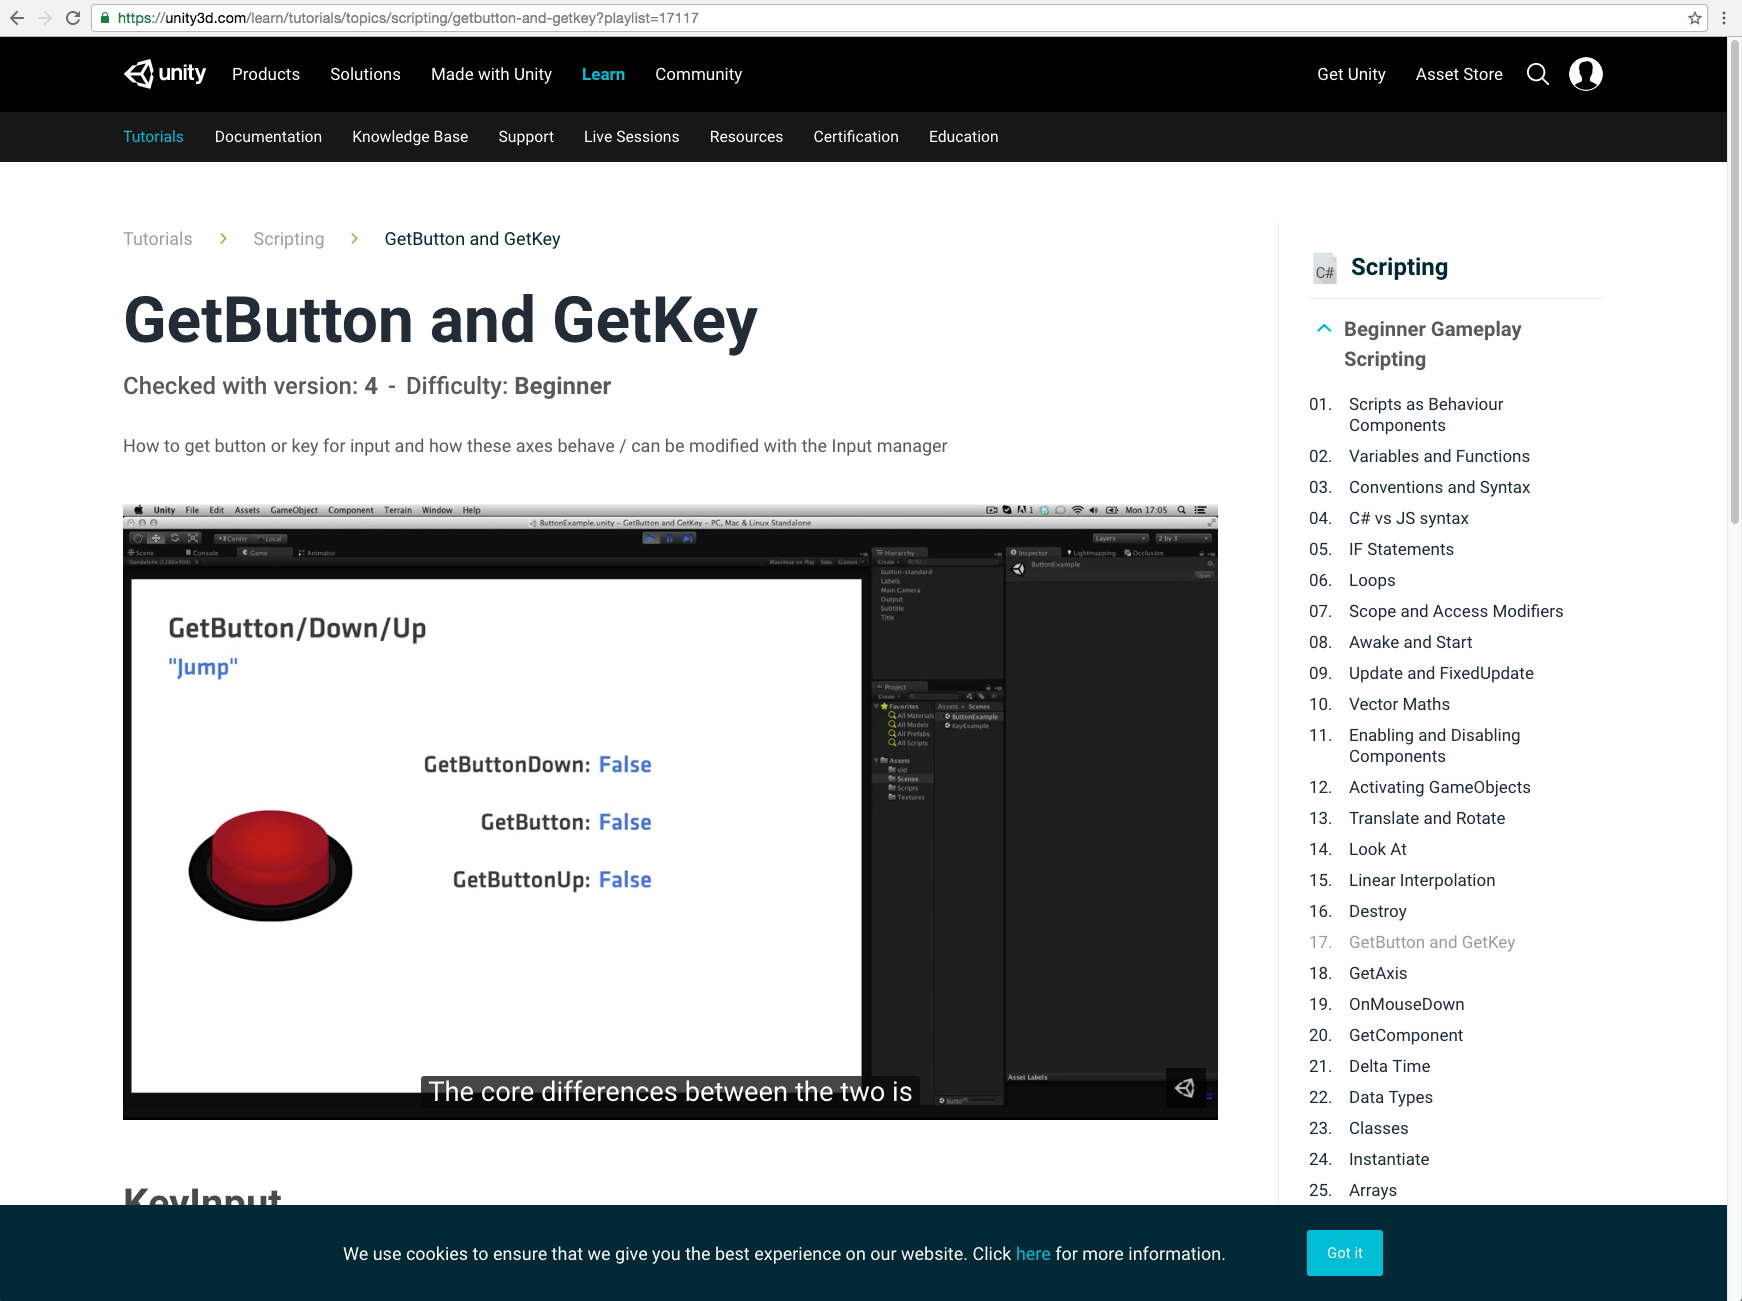The width and height of the screenshot is (1742, 1301).
Task: Click the Got it cookie button
Action: [1344, 1253]
